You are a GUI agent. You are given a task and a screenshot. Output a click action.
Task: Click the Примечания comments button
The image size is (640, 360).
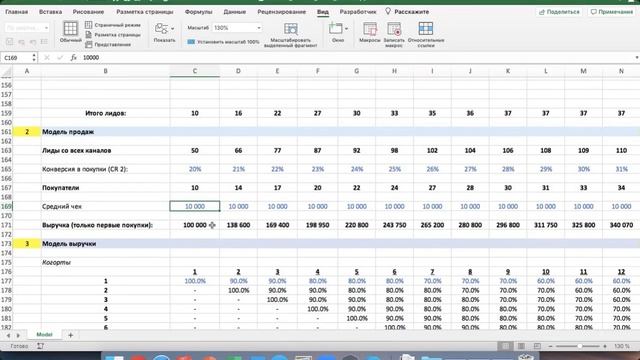coord(611,12)
